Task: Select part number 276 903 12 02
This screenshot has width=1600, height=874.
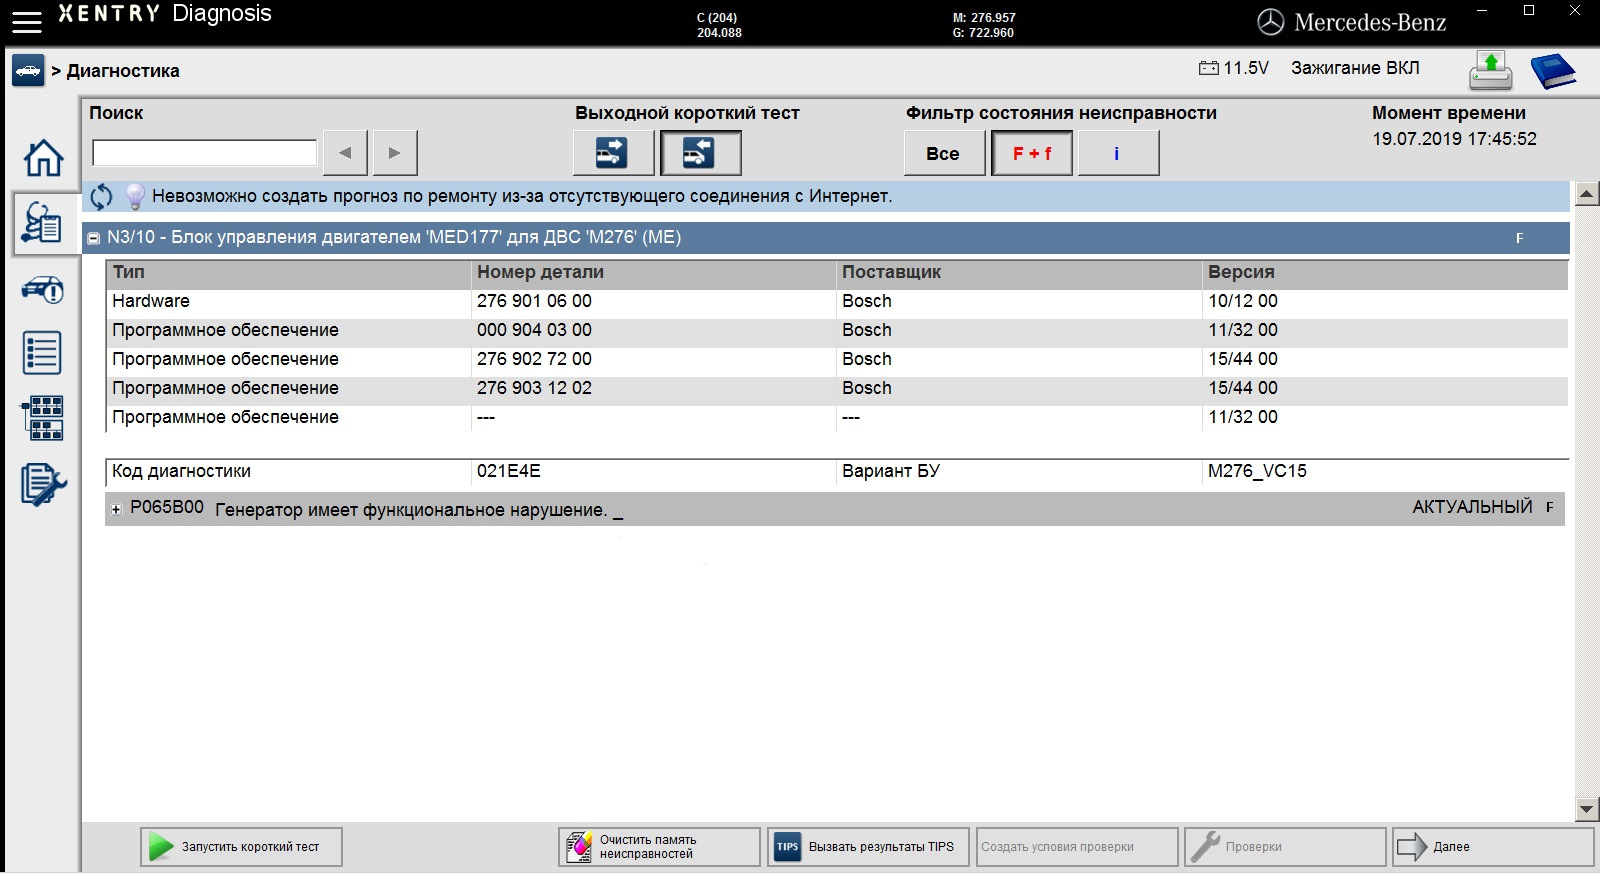Action: [x=534, y=388]
